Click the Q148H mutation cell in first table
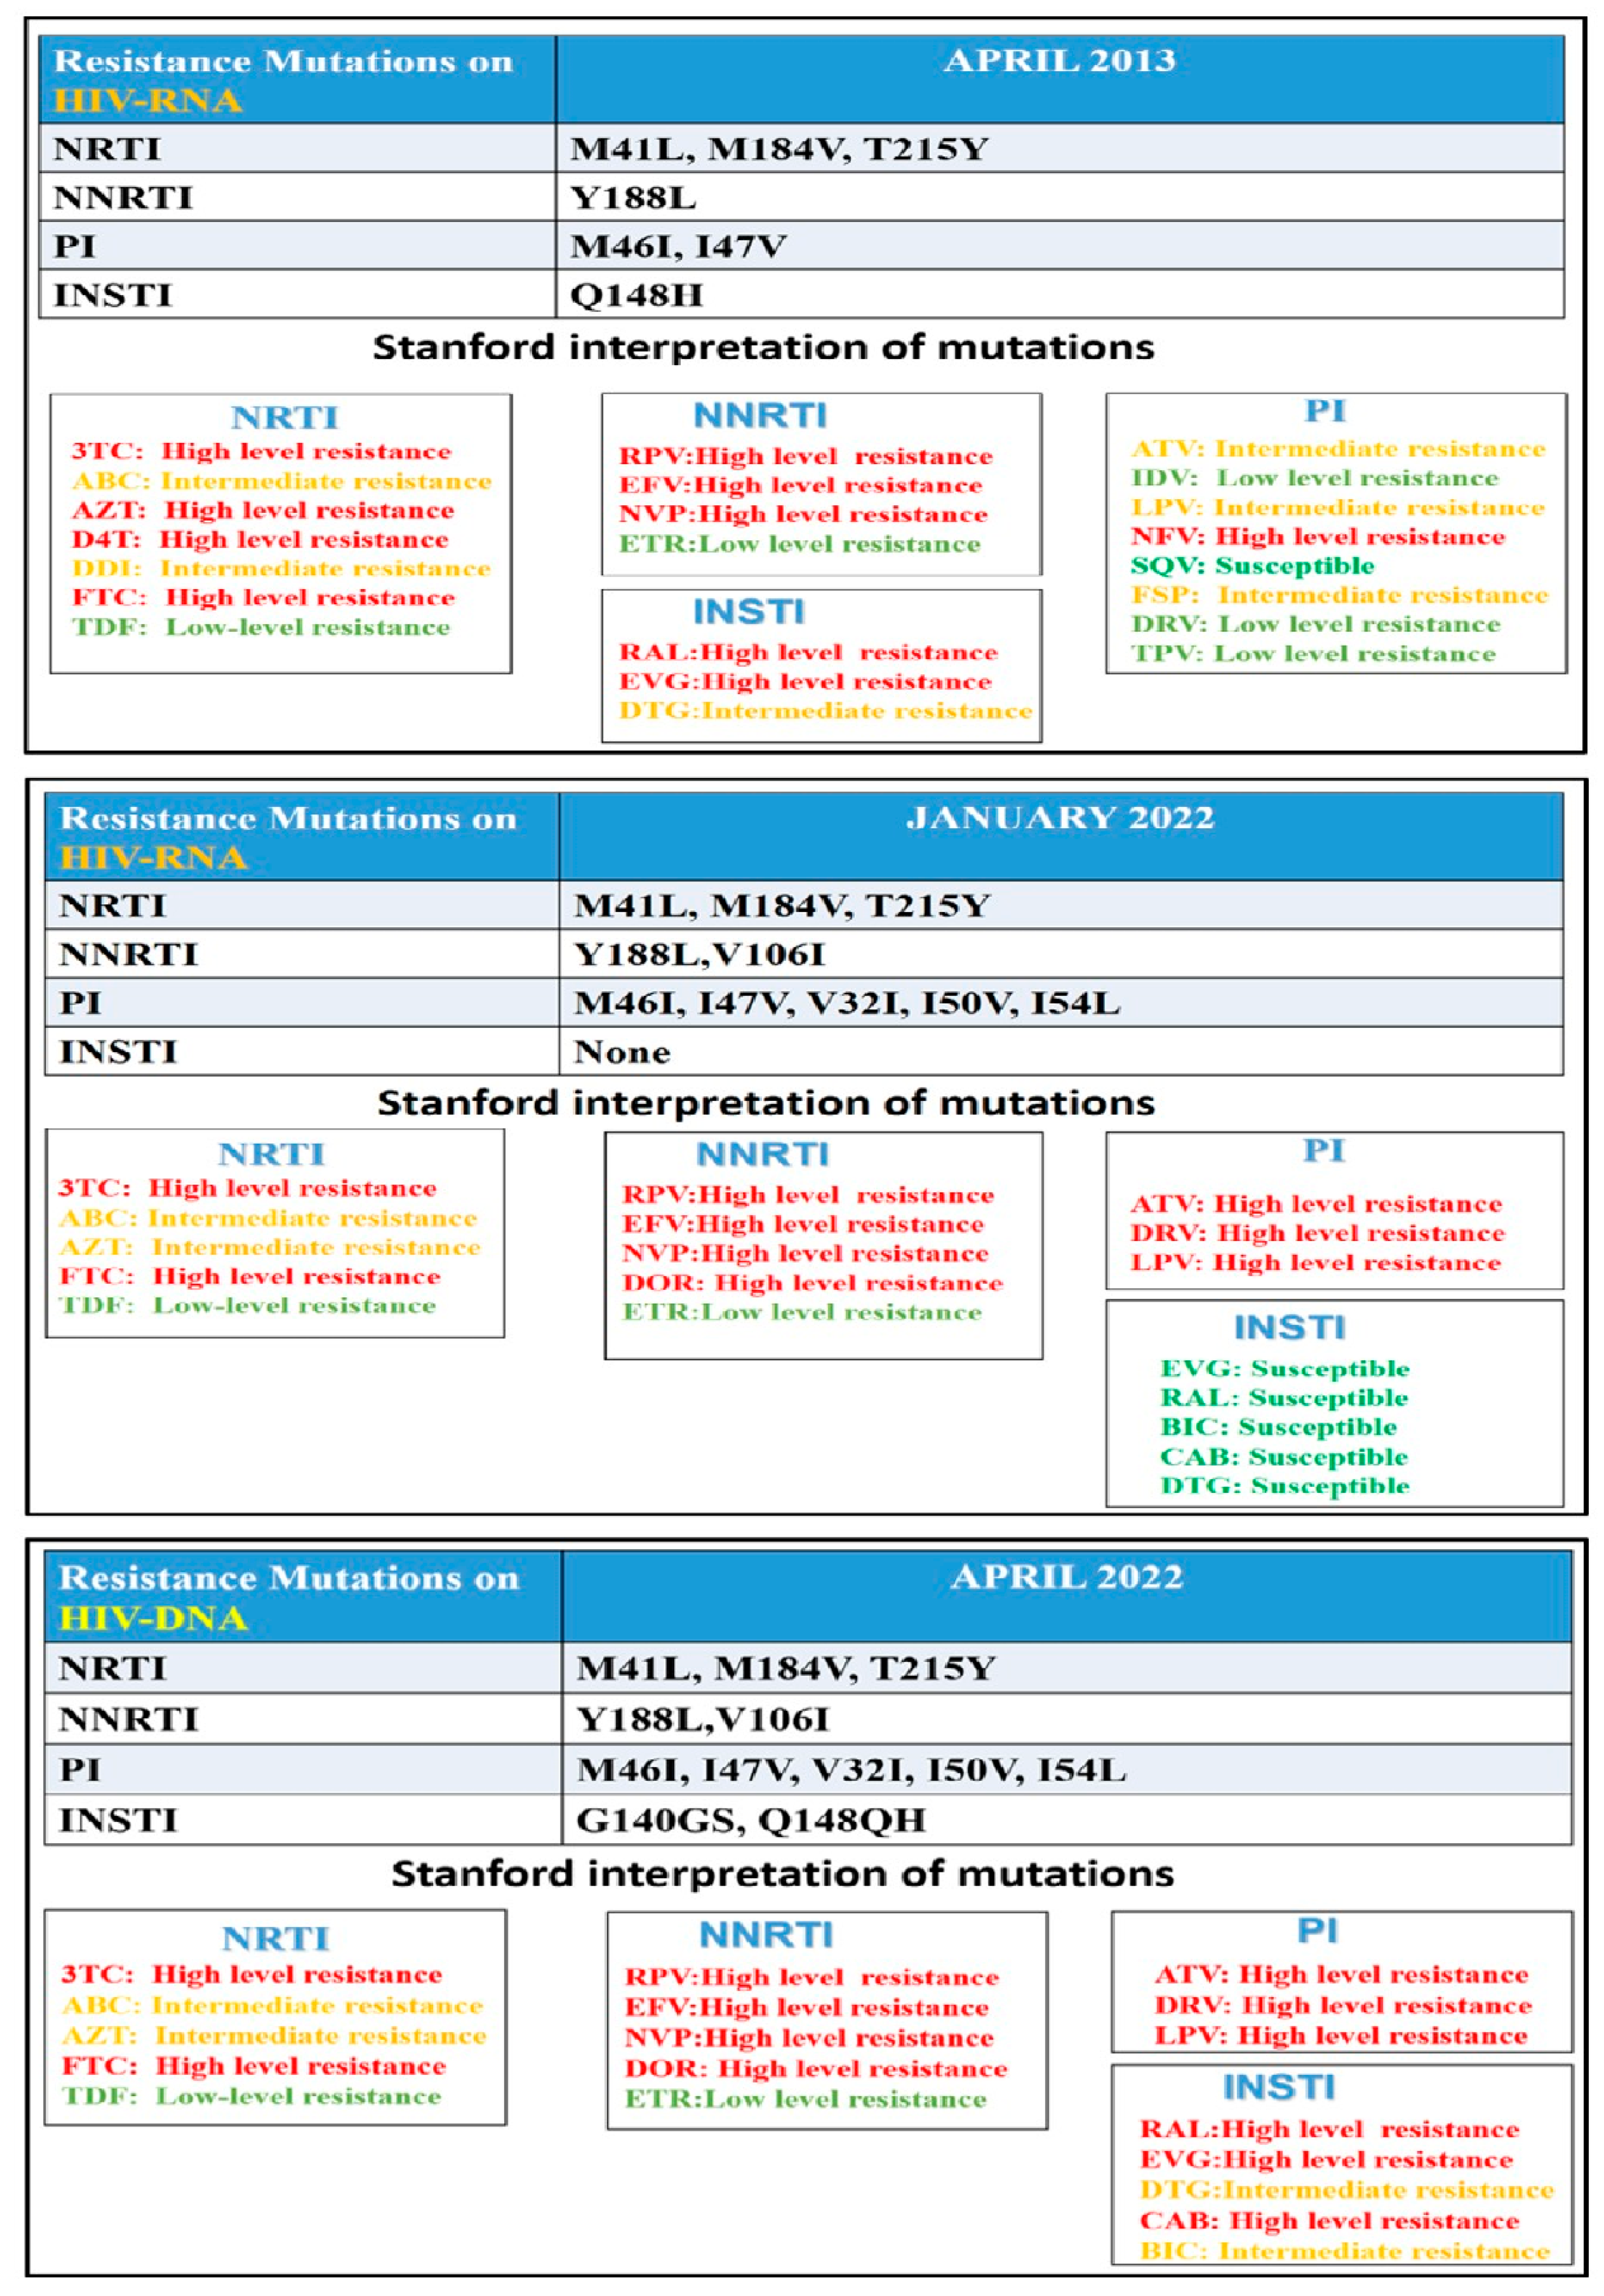This screenshot has height=2296, width=1604. 636,295
